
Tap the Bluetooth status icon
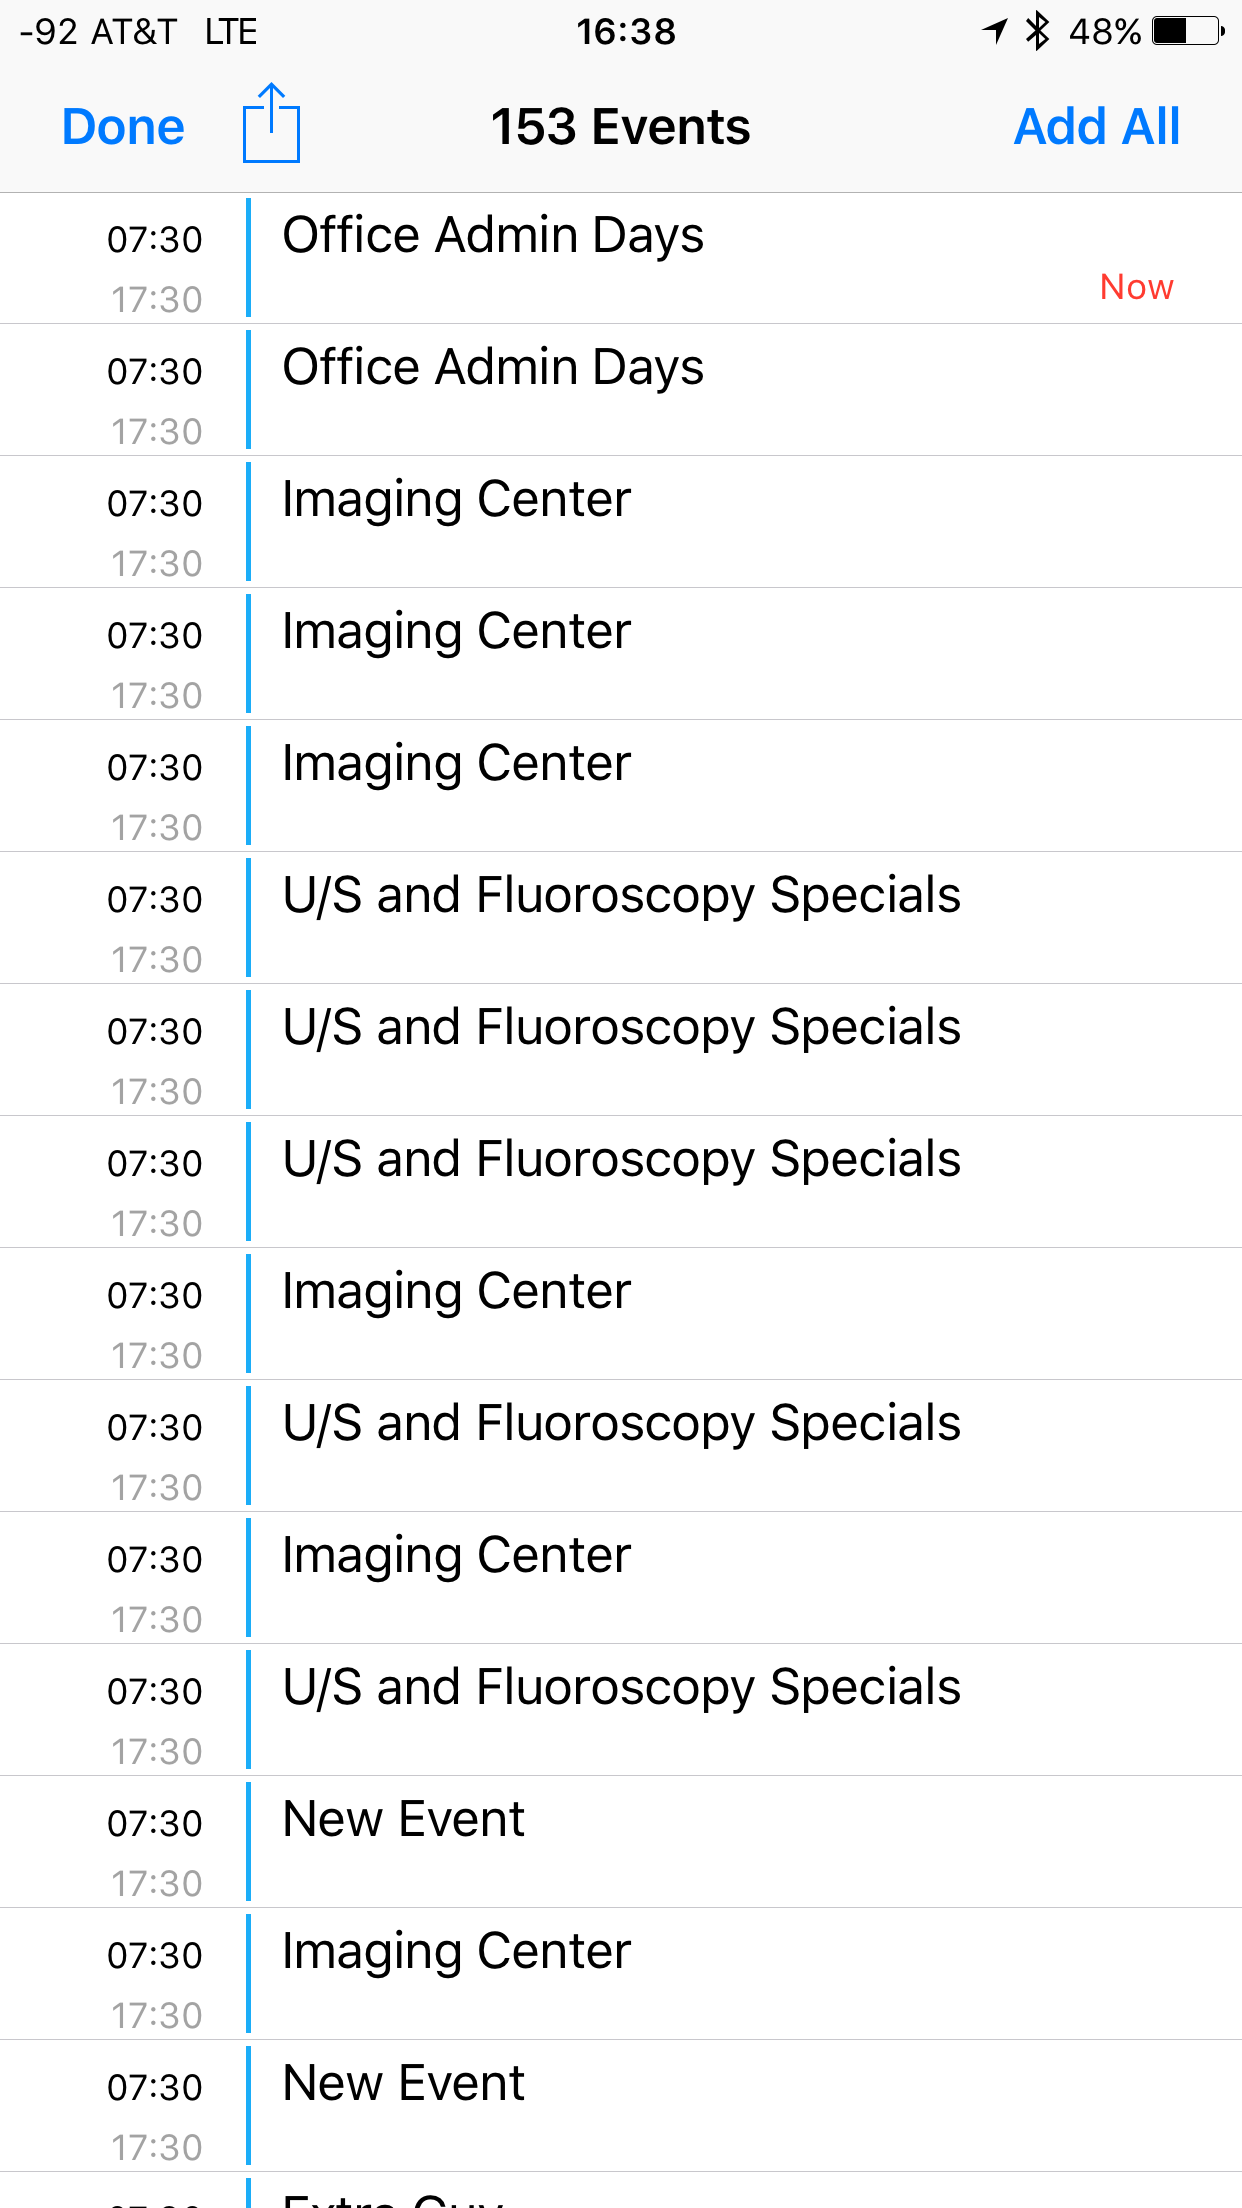(1038, 31)
